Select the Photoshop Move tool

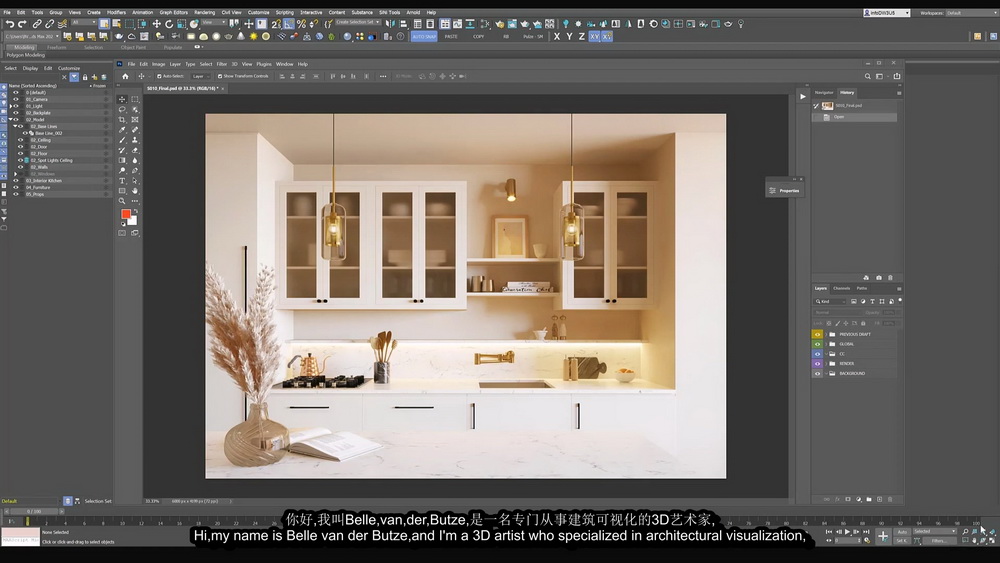point(122,99)
